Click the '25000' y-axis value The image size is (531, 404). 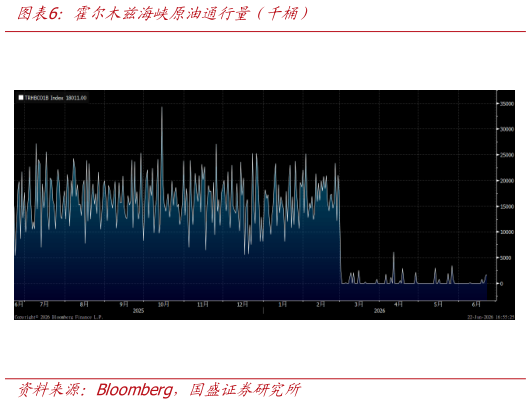(507, 155)
